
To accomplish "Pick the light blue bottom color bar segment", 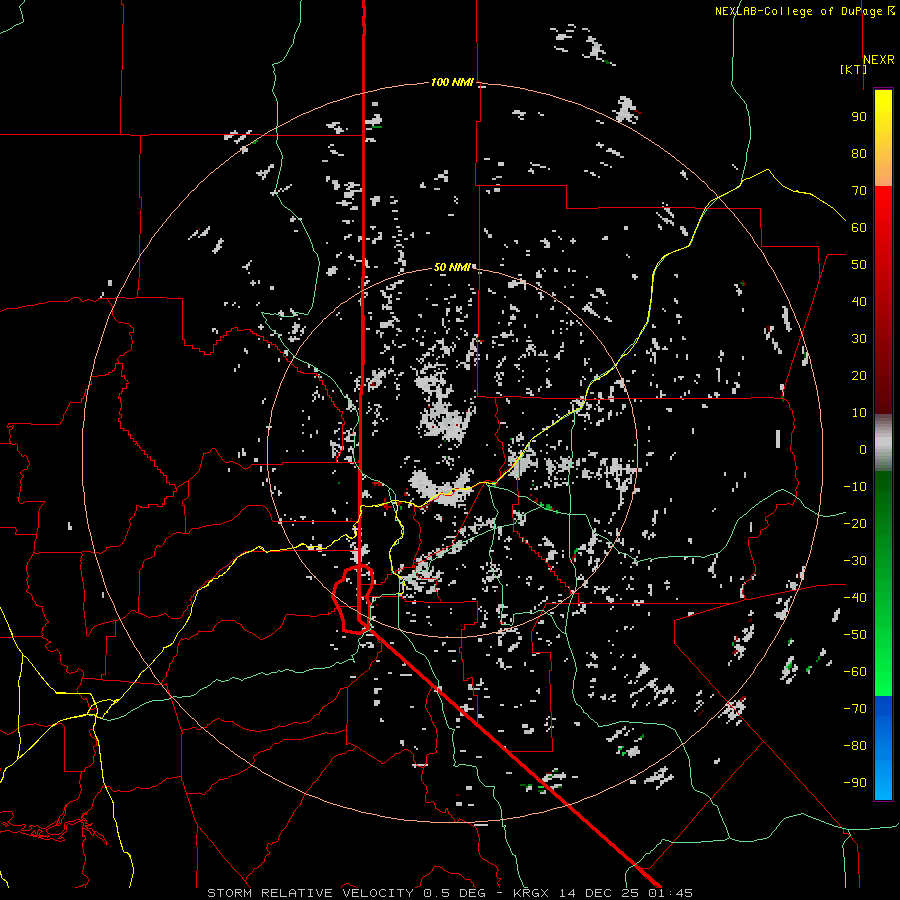I will click(883, 775).
